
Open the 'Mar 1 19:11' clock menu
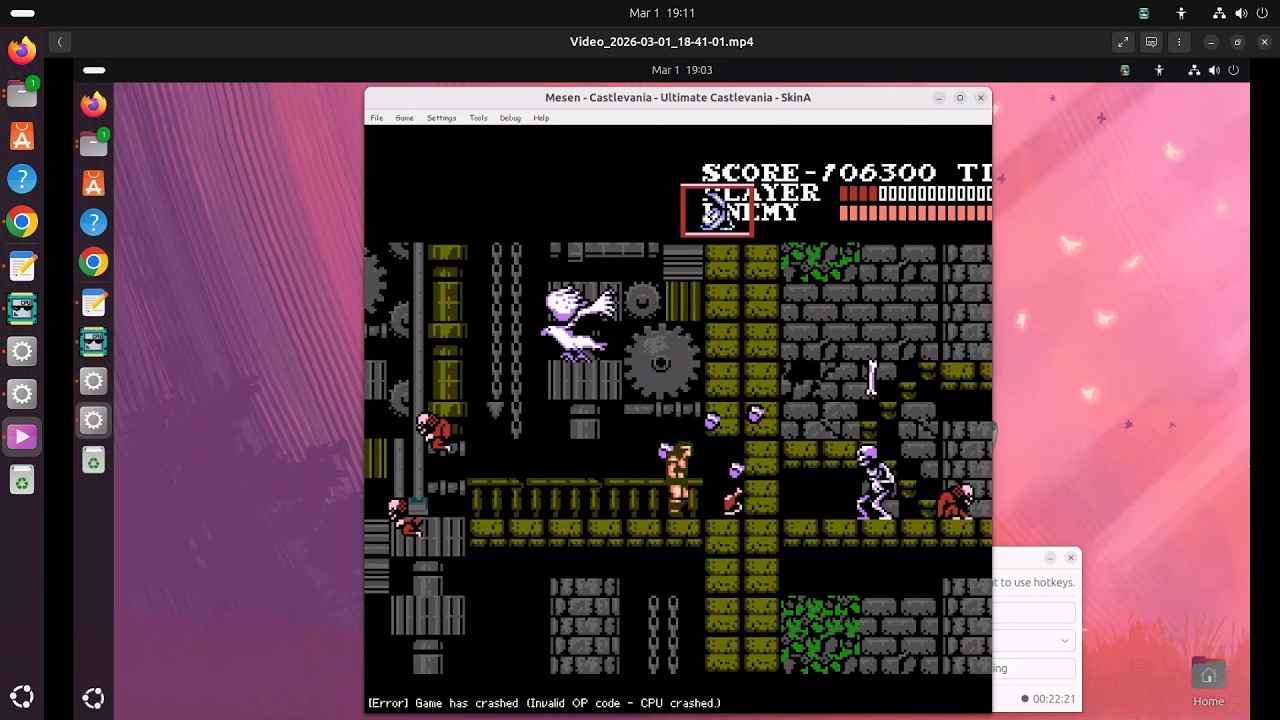click(662, 13)
